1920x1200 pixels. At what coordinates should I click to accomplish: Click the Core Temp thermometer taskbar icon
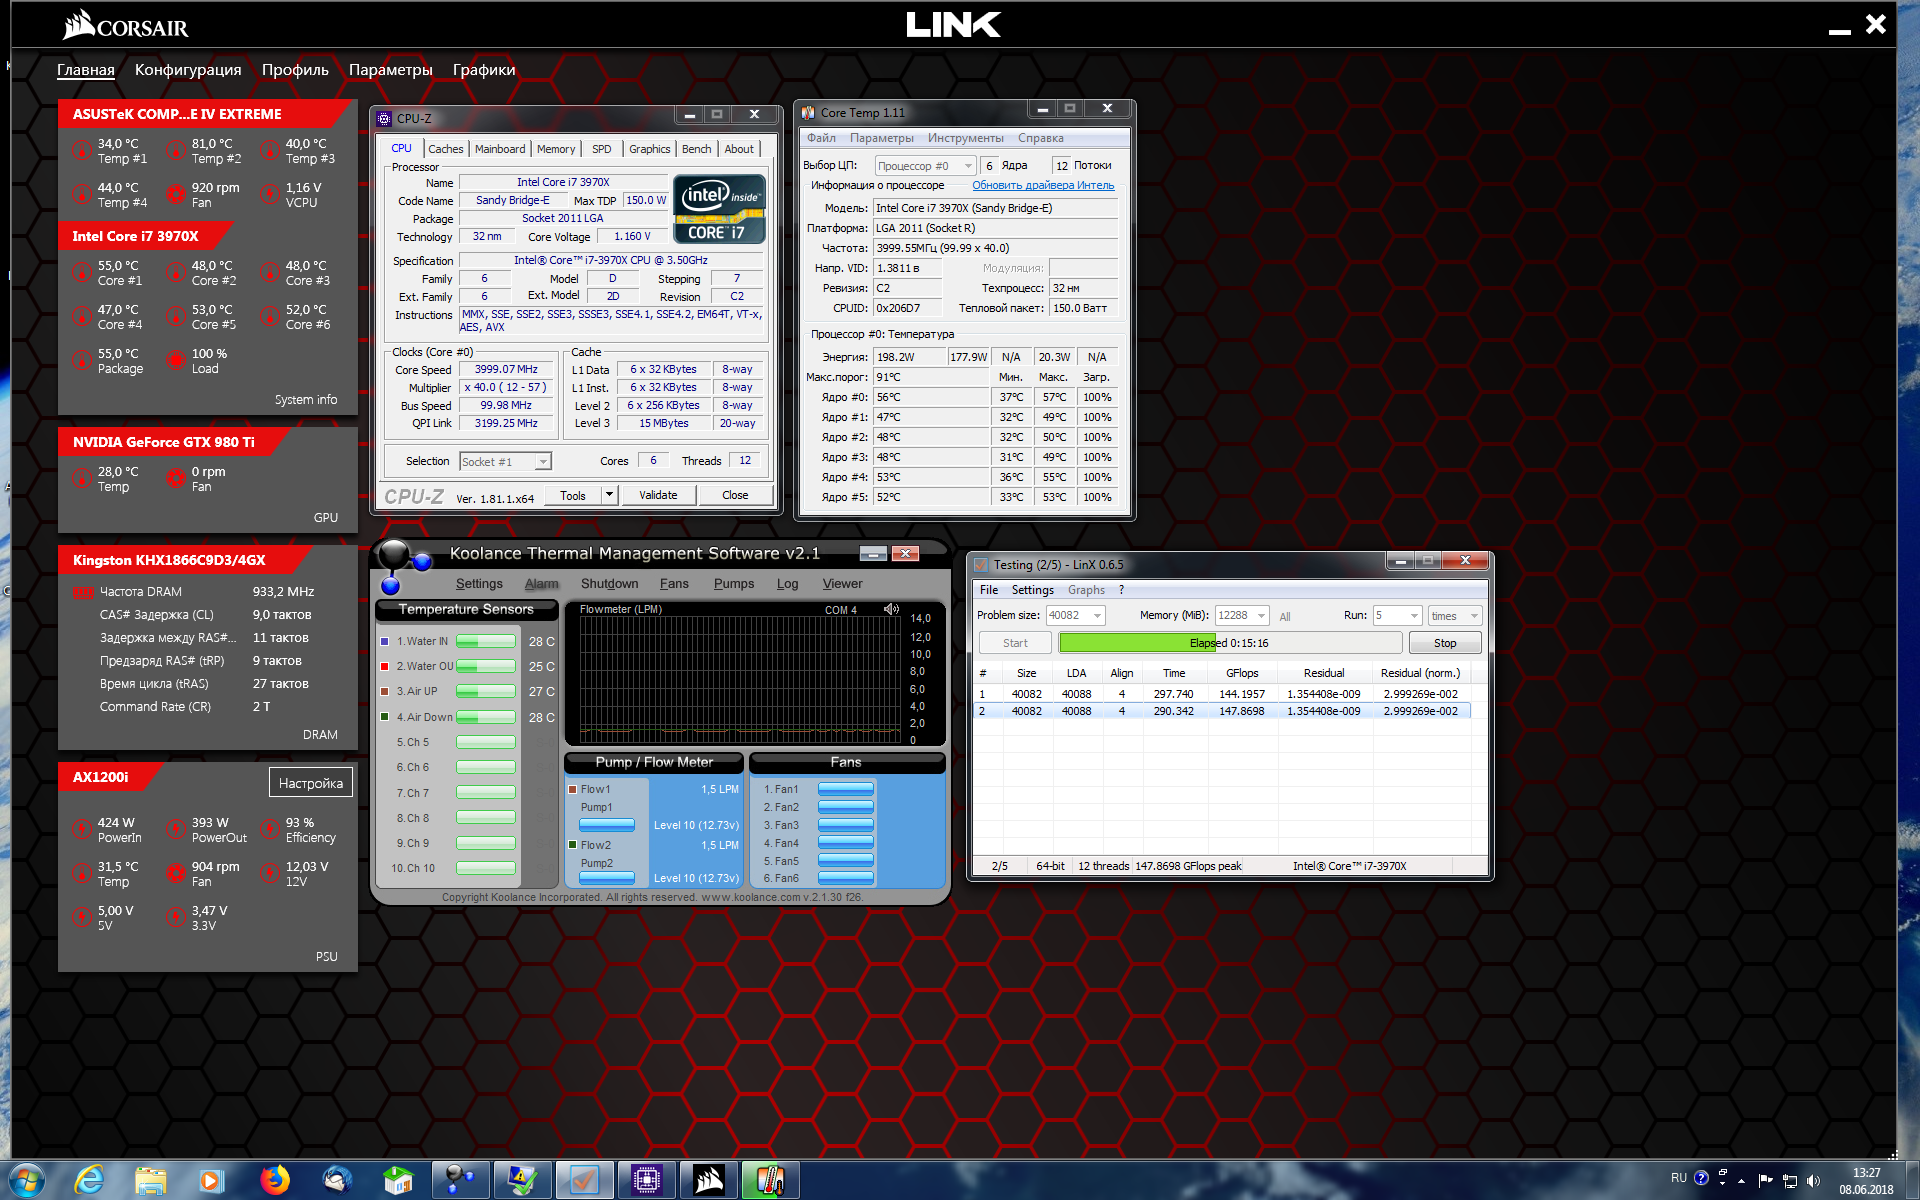point(770,1180)
